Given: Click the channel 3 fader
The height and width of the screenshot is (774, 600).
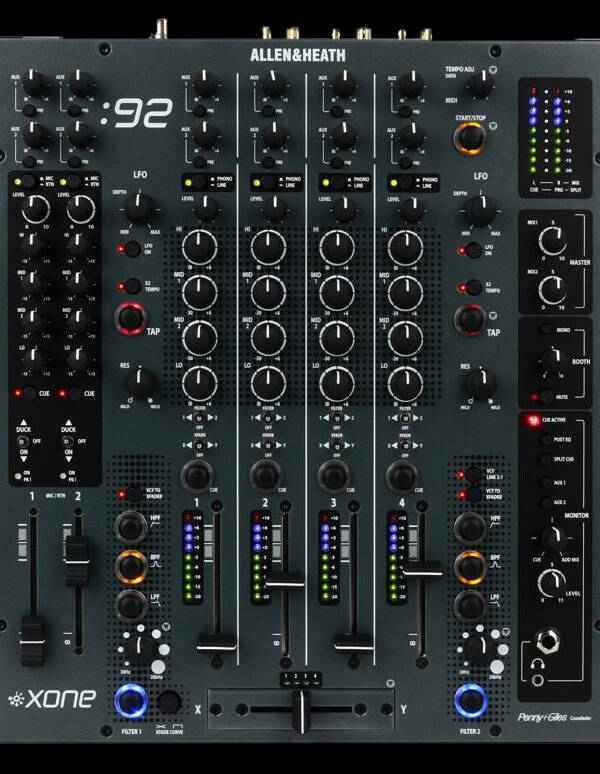Looking at the screenshot, I should (x=354, y=644).
